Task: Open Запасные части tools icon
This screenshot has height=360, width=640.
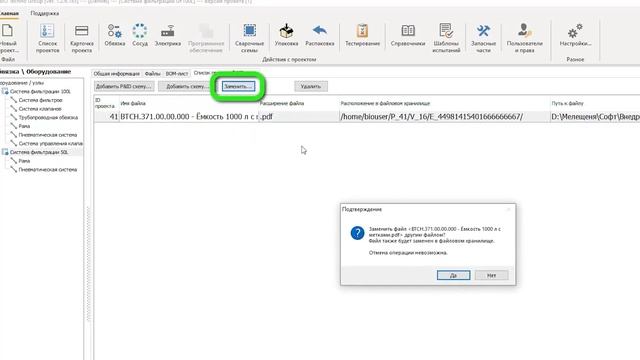Action: click(483, 38)
